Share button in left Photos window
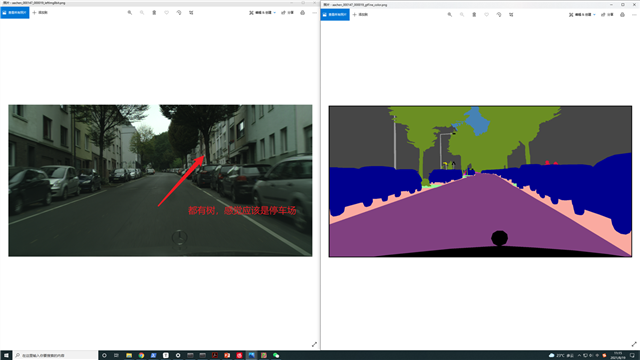 pos(288,13)
